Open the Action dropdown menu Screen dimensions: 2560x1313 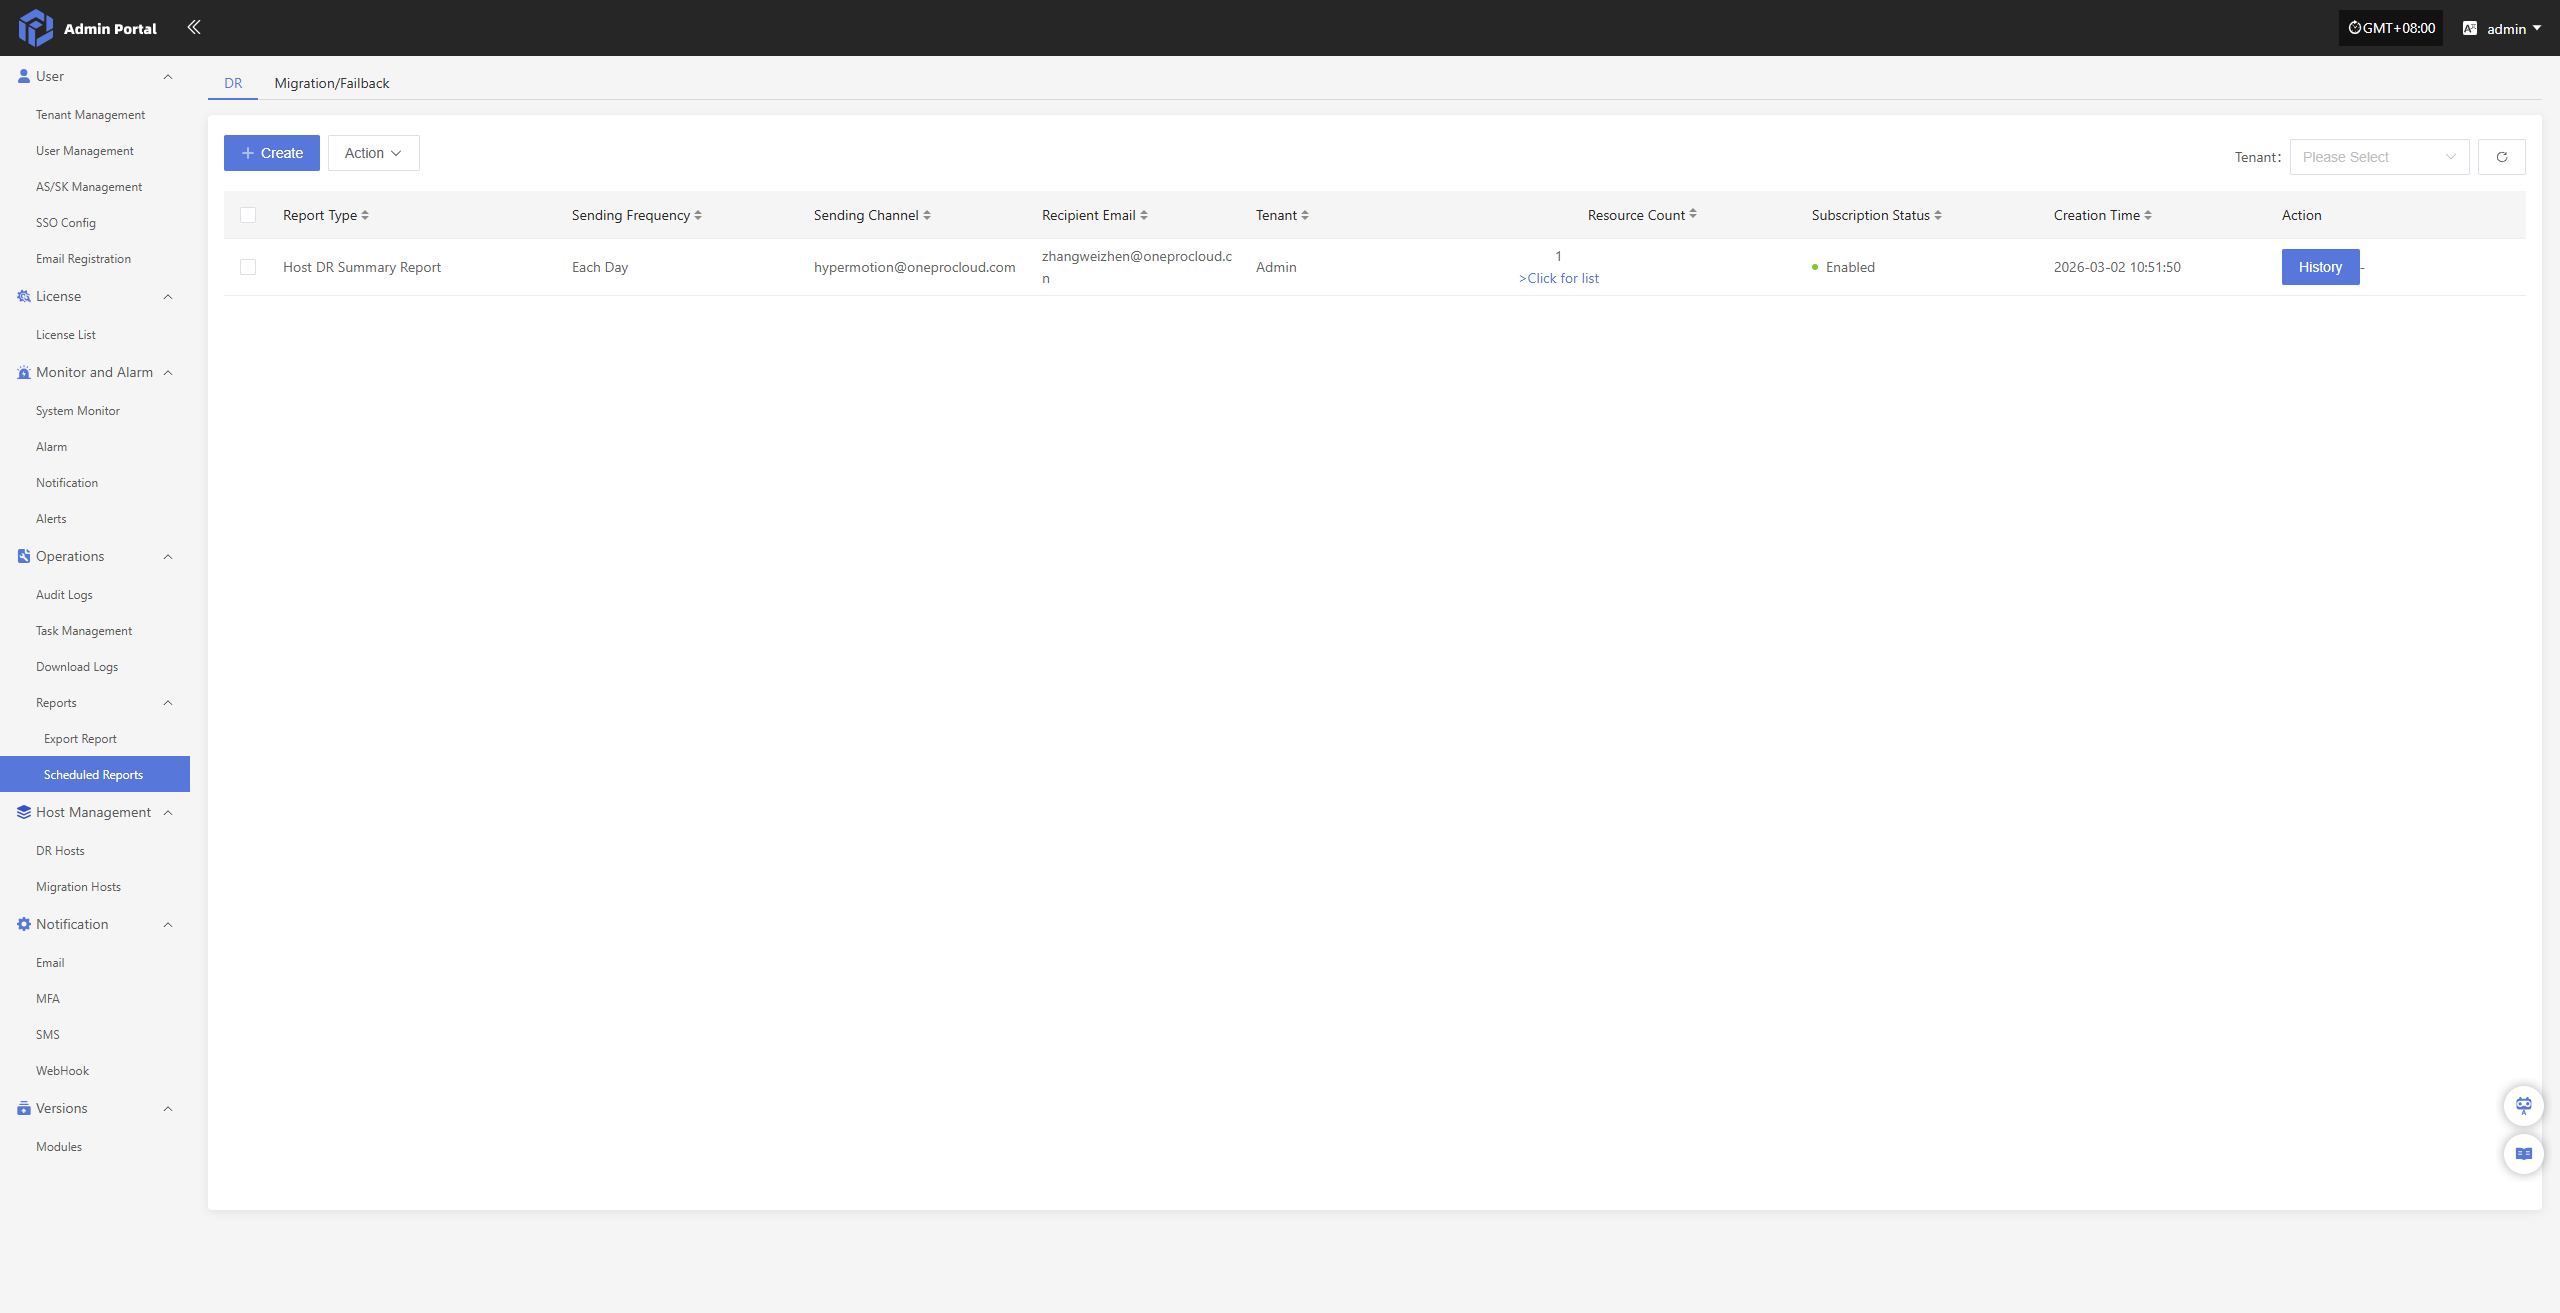tap(373, 153)
